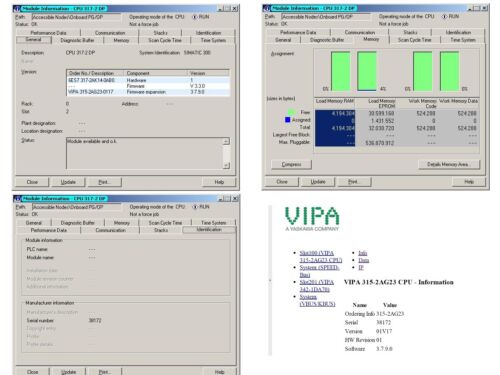Open the Slot100 VIPA 315-2AG23 CPU link
The width and height of the screenshot is (500, 375).
[x=321, y=257]
